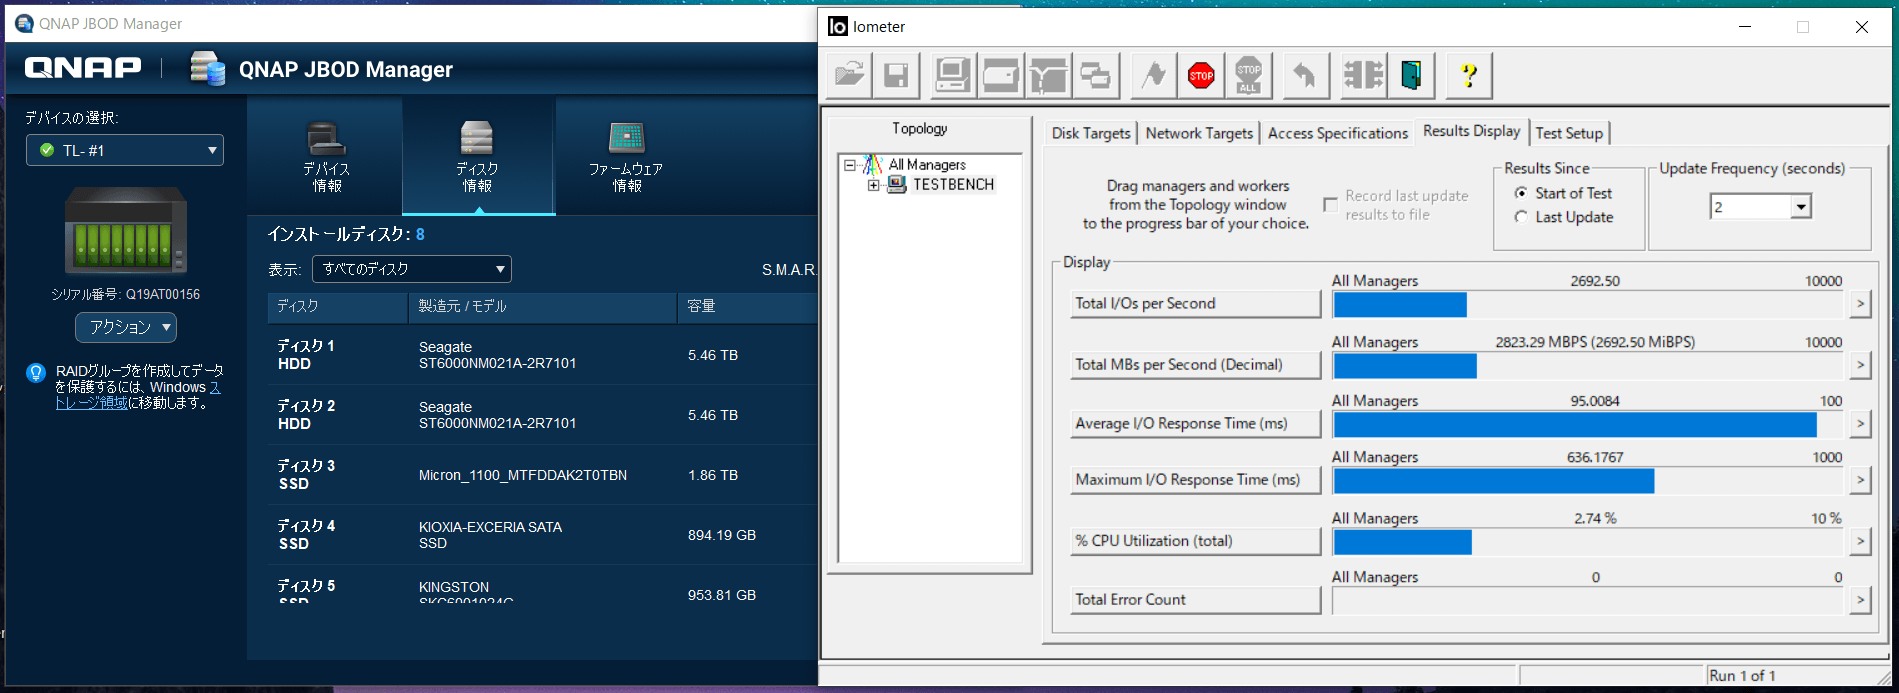
Task: Click the arrow button beside Average Response bar
Action: pos(1860,424)
